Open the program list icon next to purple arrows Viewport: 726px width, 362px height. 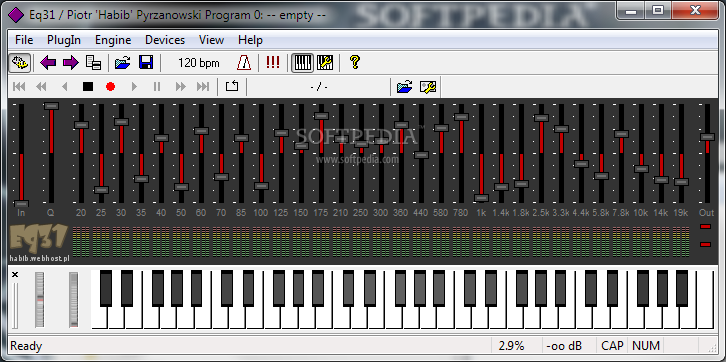(x=94, y=62)
